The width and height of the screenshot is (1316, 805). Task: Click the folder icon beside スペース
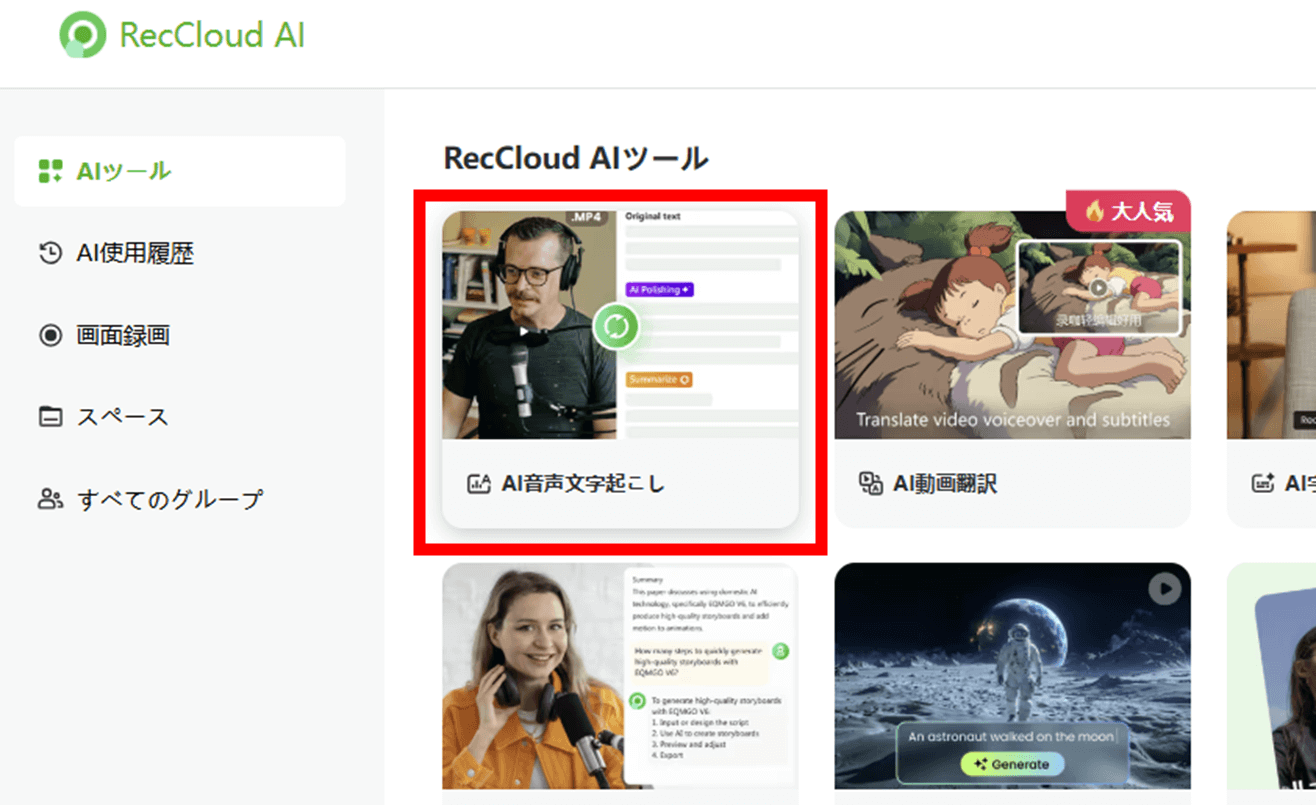coord(50,417)
